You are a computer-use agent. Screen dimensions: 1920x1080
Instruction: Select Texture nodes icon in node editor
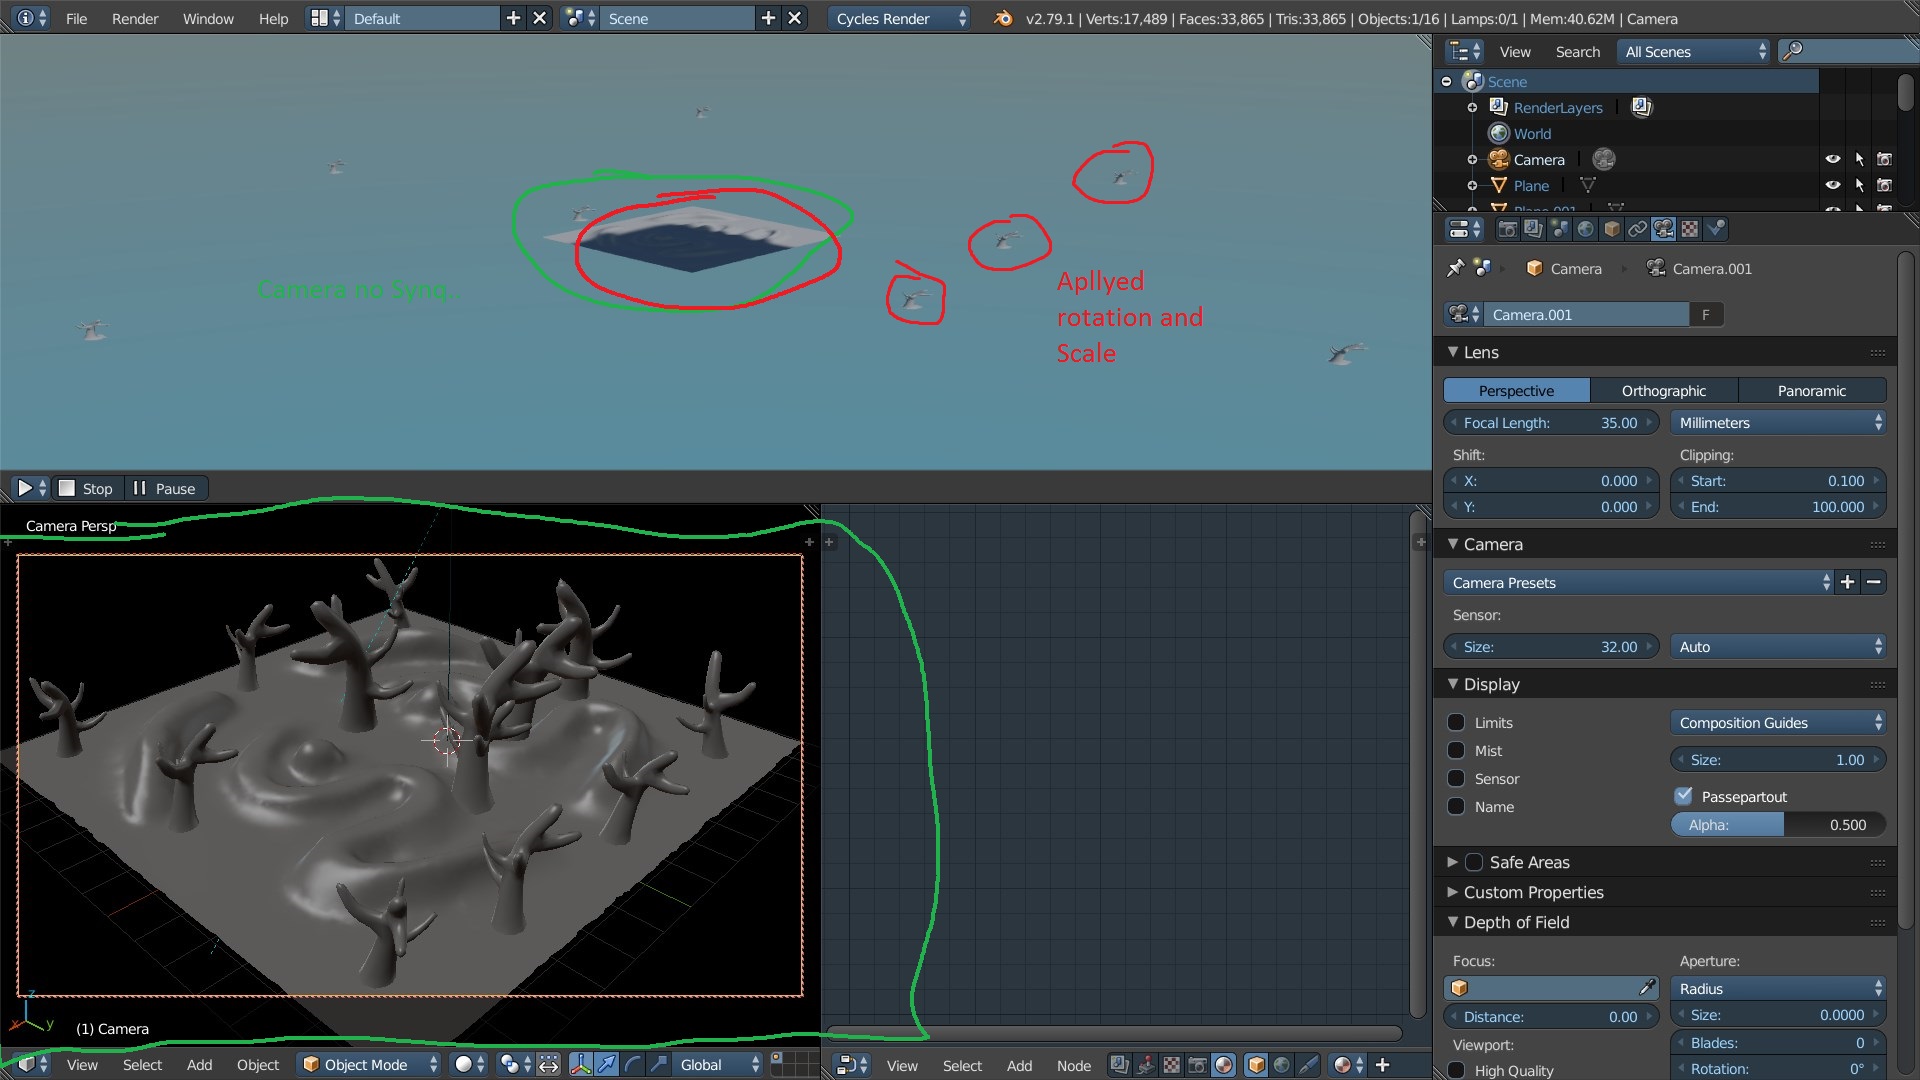[1171, 1065]
